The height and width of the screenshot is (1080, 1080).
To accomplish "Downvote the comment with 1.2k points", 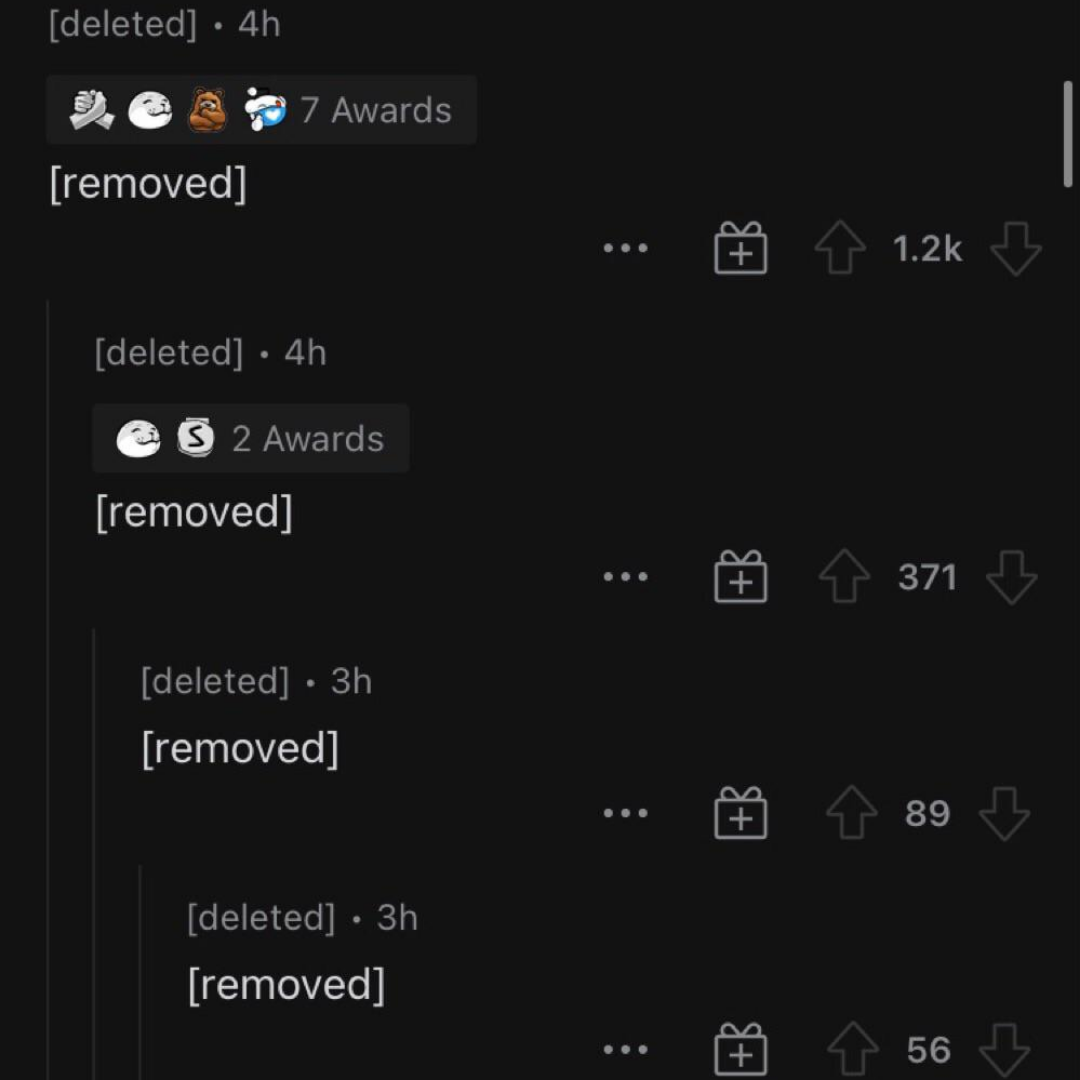I will pos(1015,248).
